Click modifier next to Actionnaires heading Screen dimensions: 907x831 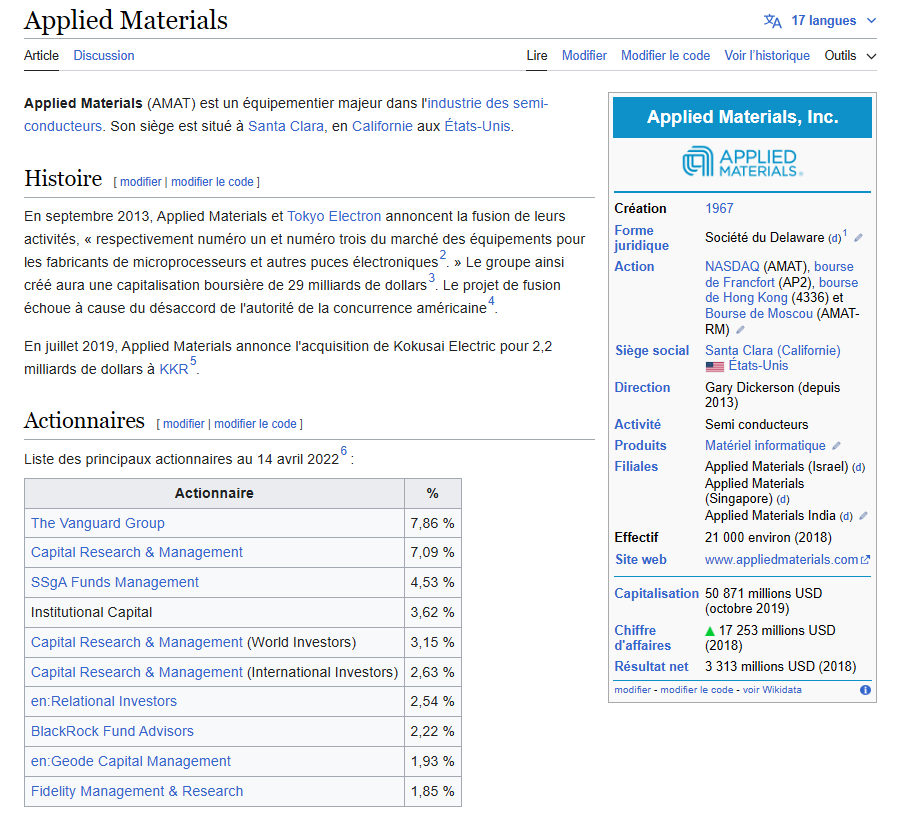pyautogui.click(x=183, y=424)
